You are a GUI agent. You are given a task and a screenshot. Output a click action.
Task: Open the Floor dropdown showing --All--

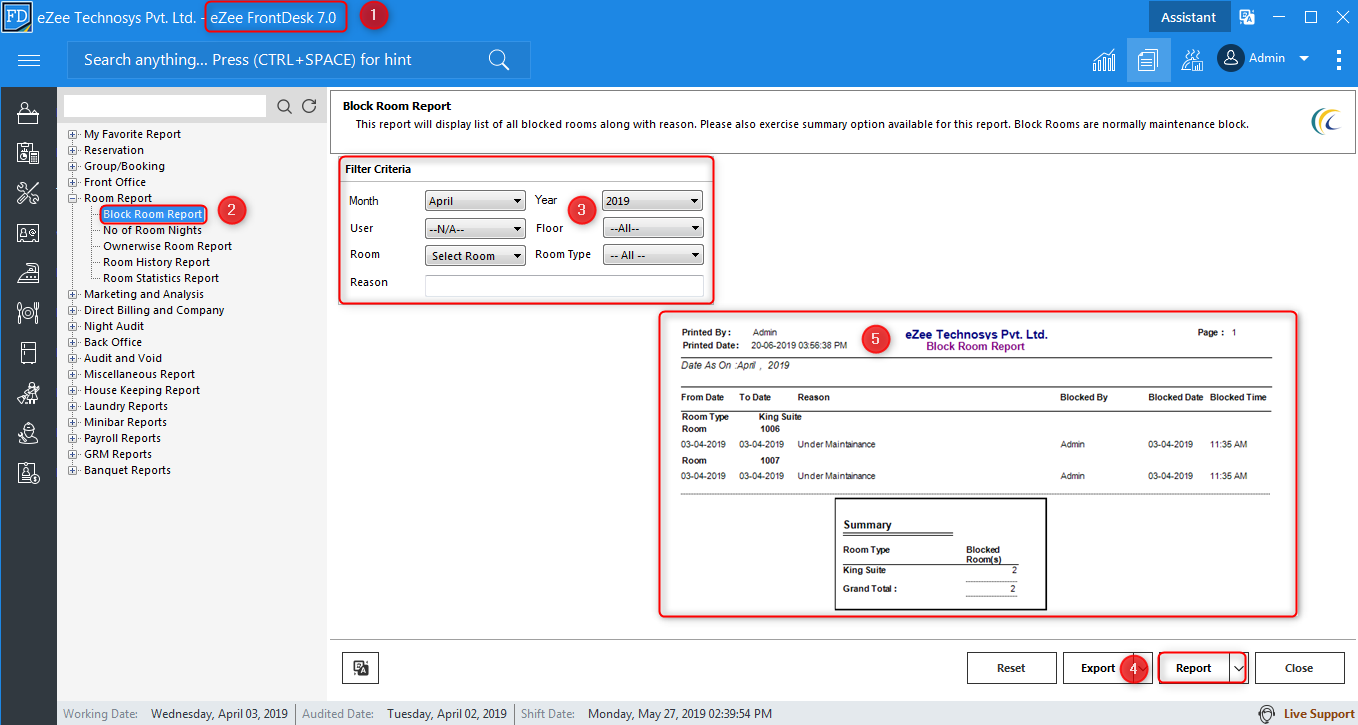tap(653, 229)
